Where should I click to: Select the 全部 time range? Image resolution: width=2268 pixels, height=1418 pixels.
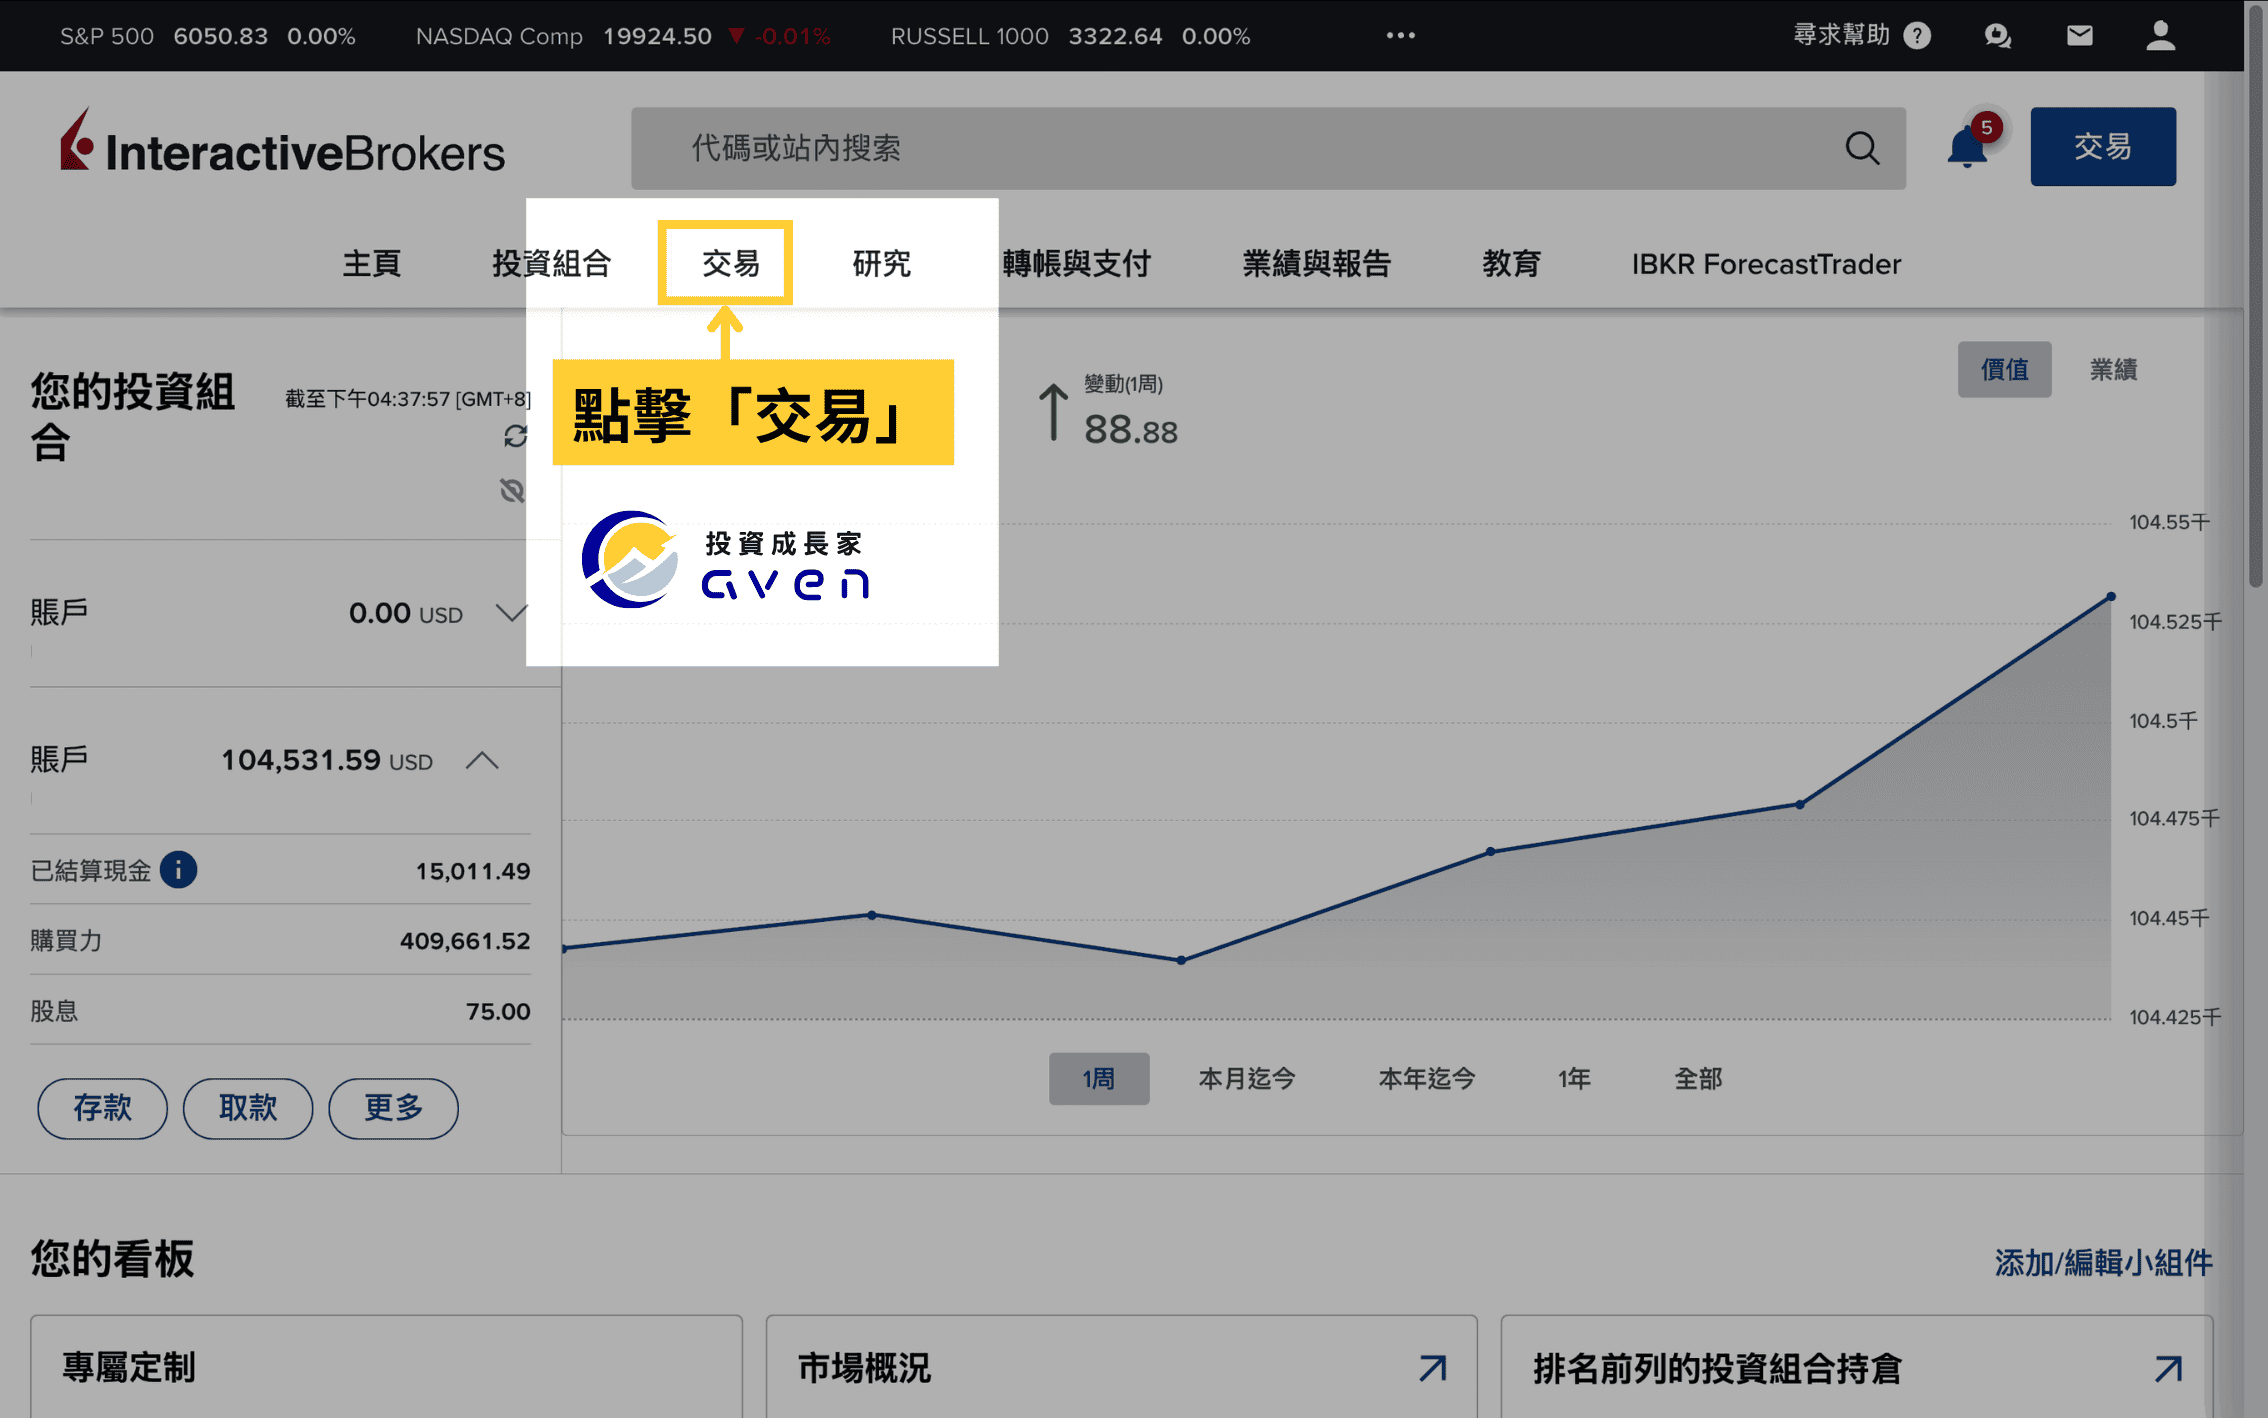(x=1698, y=1078)
